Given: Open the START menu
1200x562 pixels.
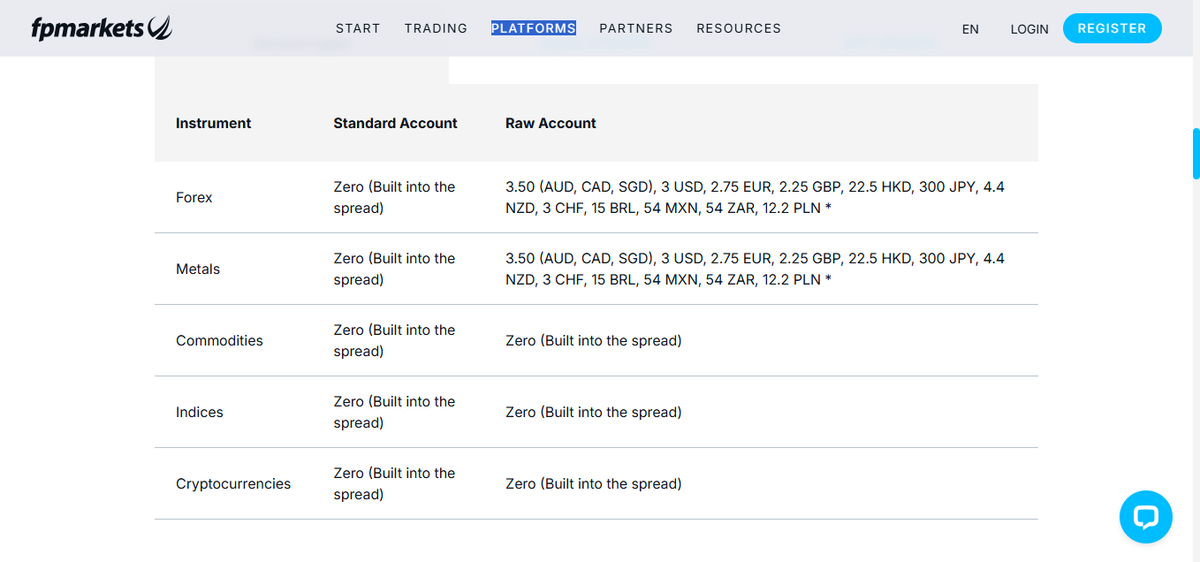Looking at the screenshot, I should [x=358, y=28].
